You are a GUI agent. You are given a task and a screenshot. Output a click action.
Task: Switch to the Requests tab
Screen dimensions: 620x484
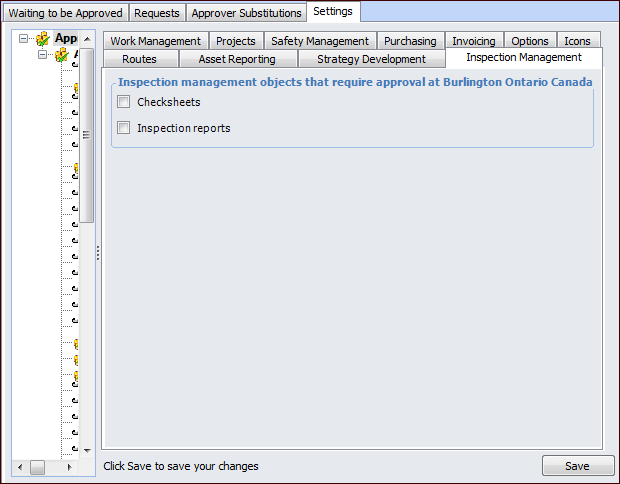coord(157,13)
